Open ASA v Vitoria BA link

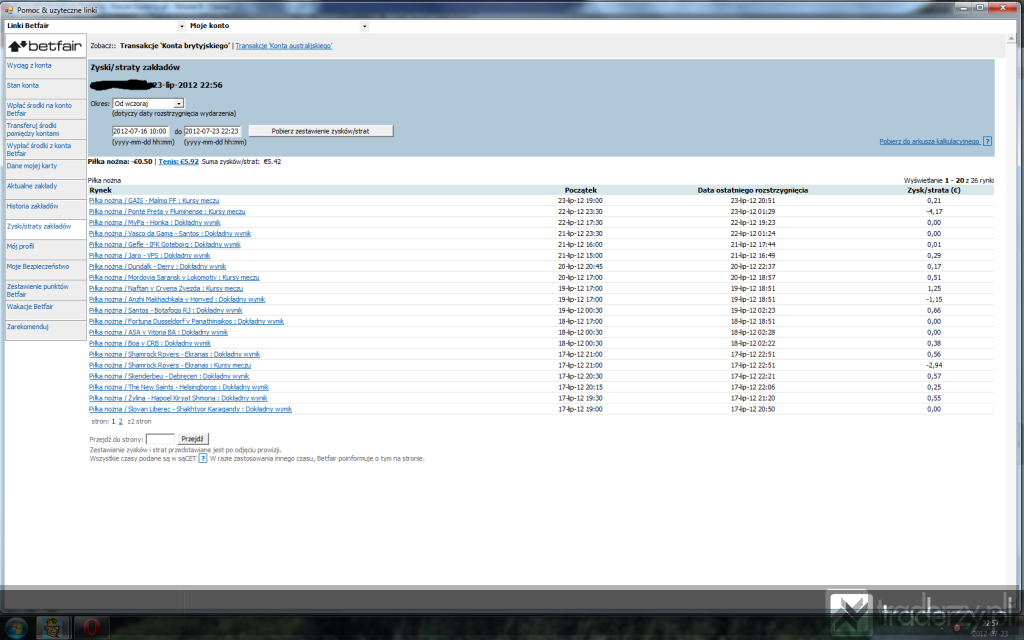pyautogui.click(x=158, y=332)
